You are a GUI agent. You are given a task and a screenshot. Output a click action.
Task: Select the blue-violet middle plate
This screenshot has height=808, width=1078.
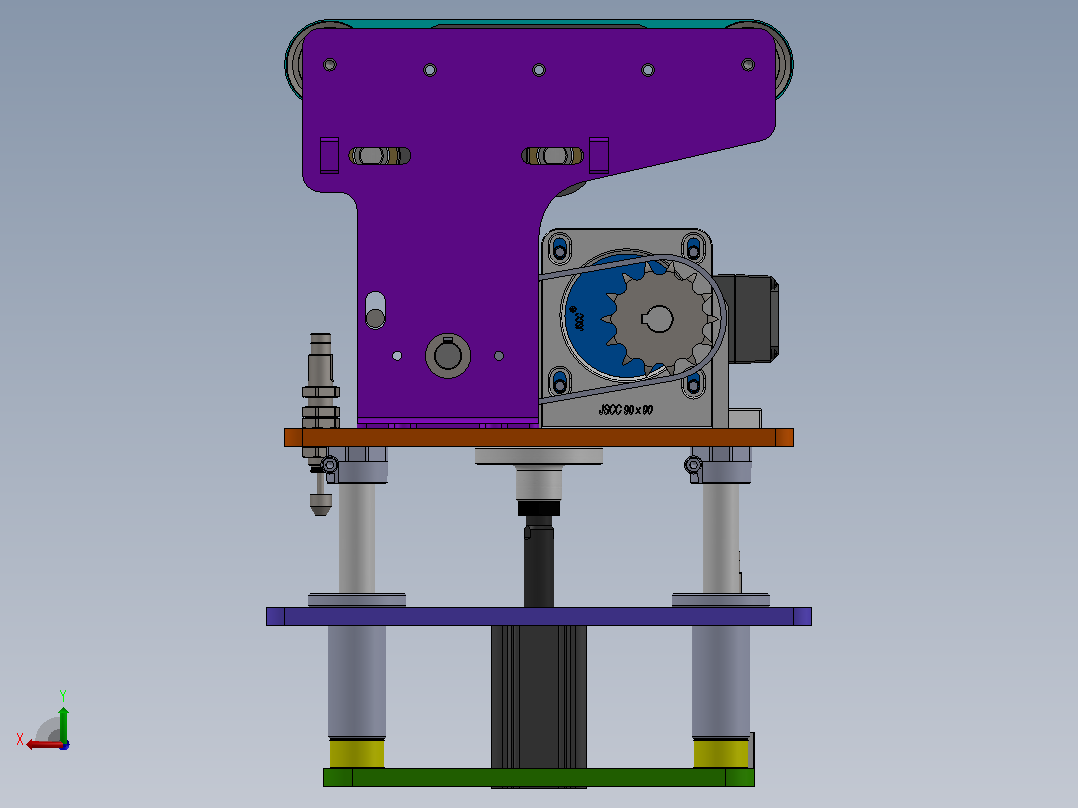(539, 616)
